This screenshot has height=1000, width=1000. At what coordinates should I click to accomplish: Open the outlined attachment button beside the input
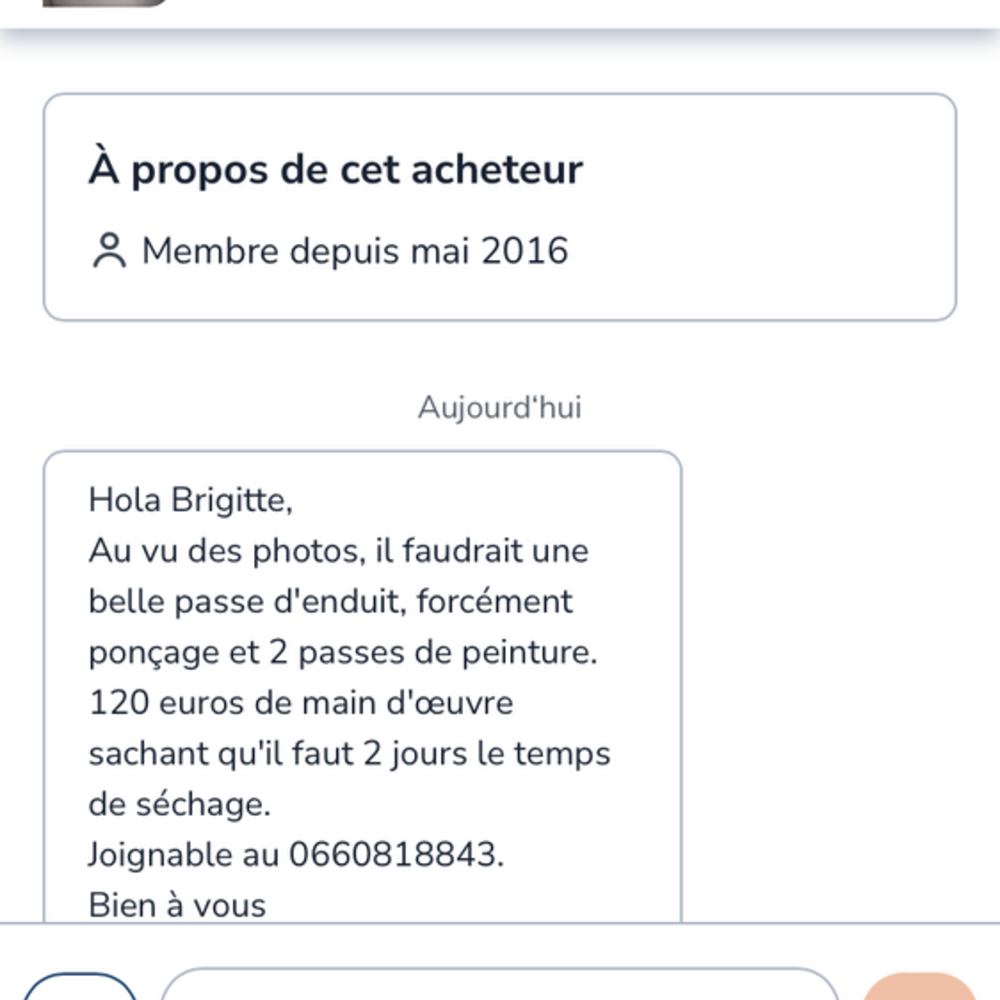tap(80, 987)
